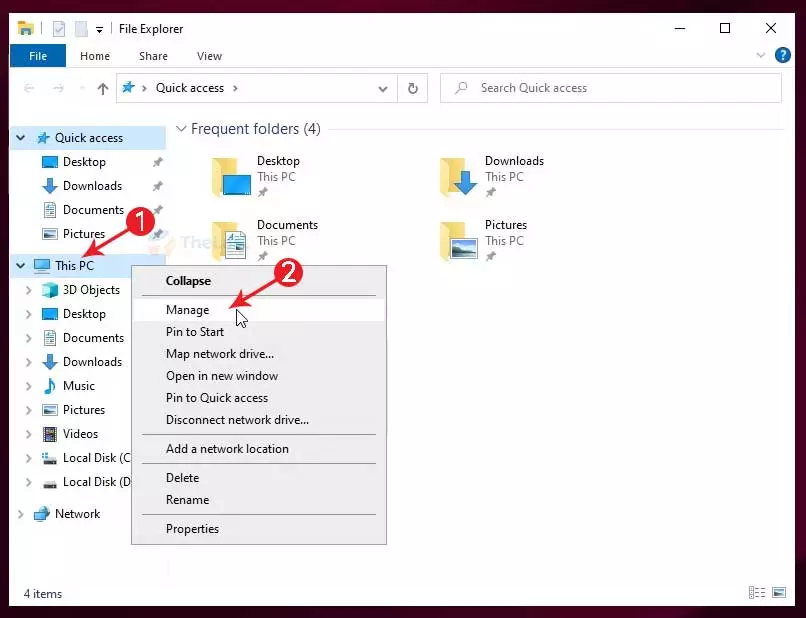This screenshot has height=618, width=806.
Task: Select the Network icon in sidebar
Action: coord(42,514)
